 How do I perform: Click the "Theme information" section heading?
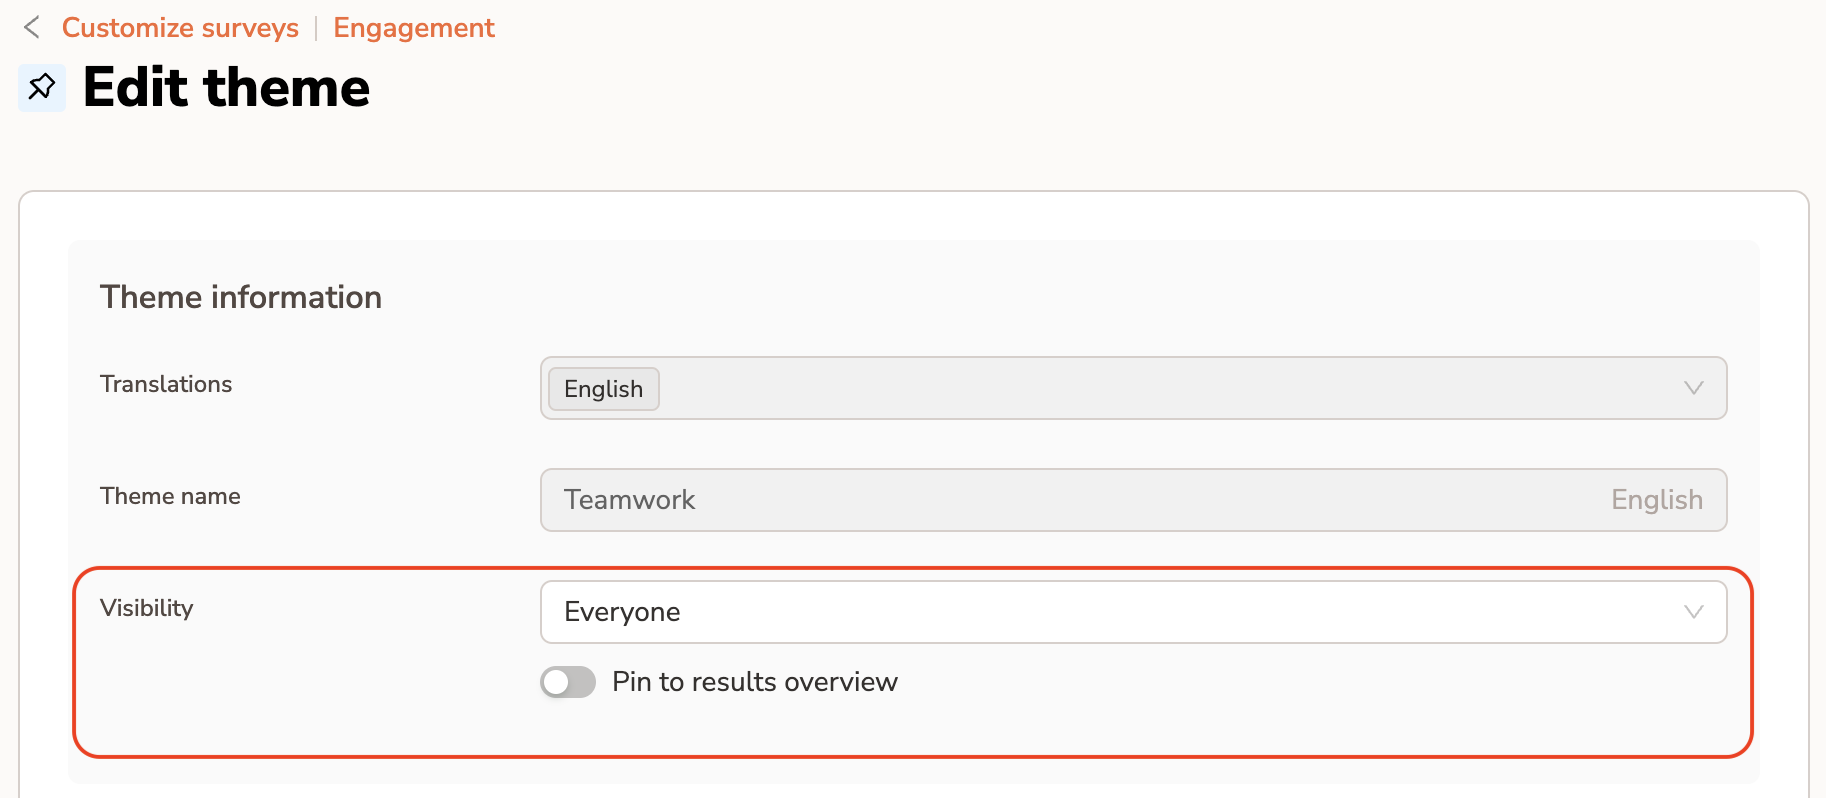pos(241,297)
